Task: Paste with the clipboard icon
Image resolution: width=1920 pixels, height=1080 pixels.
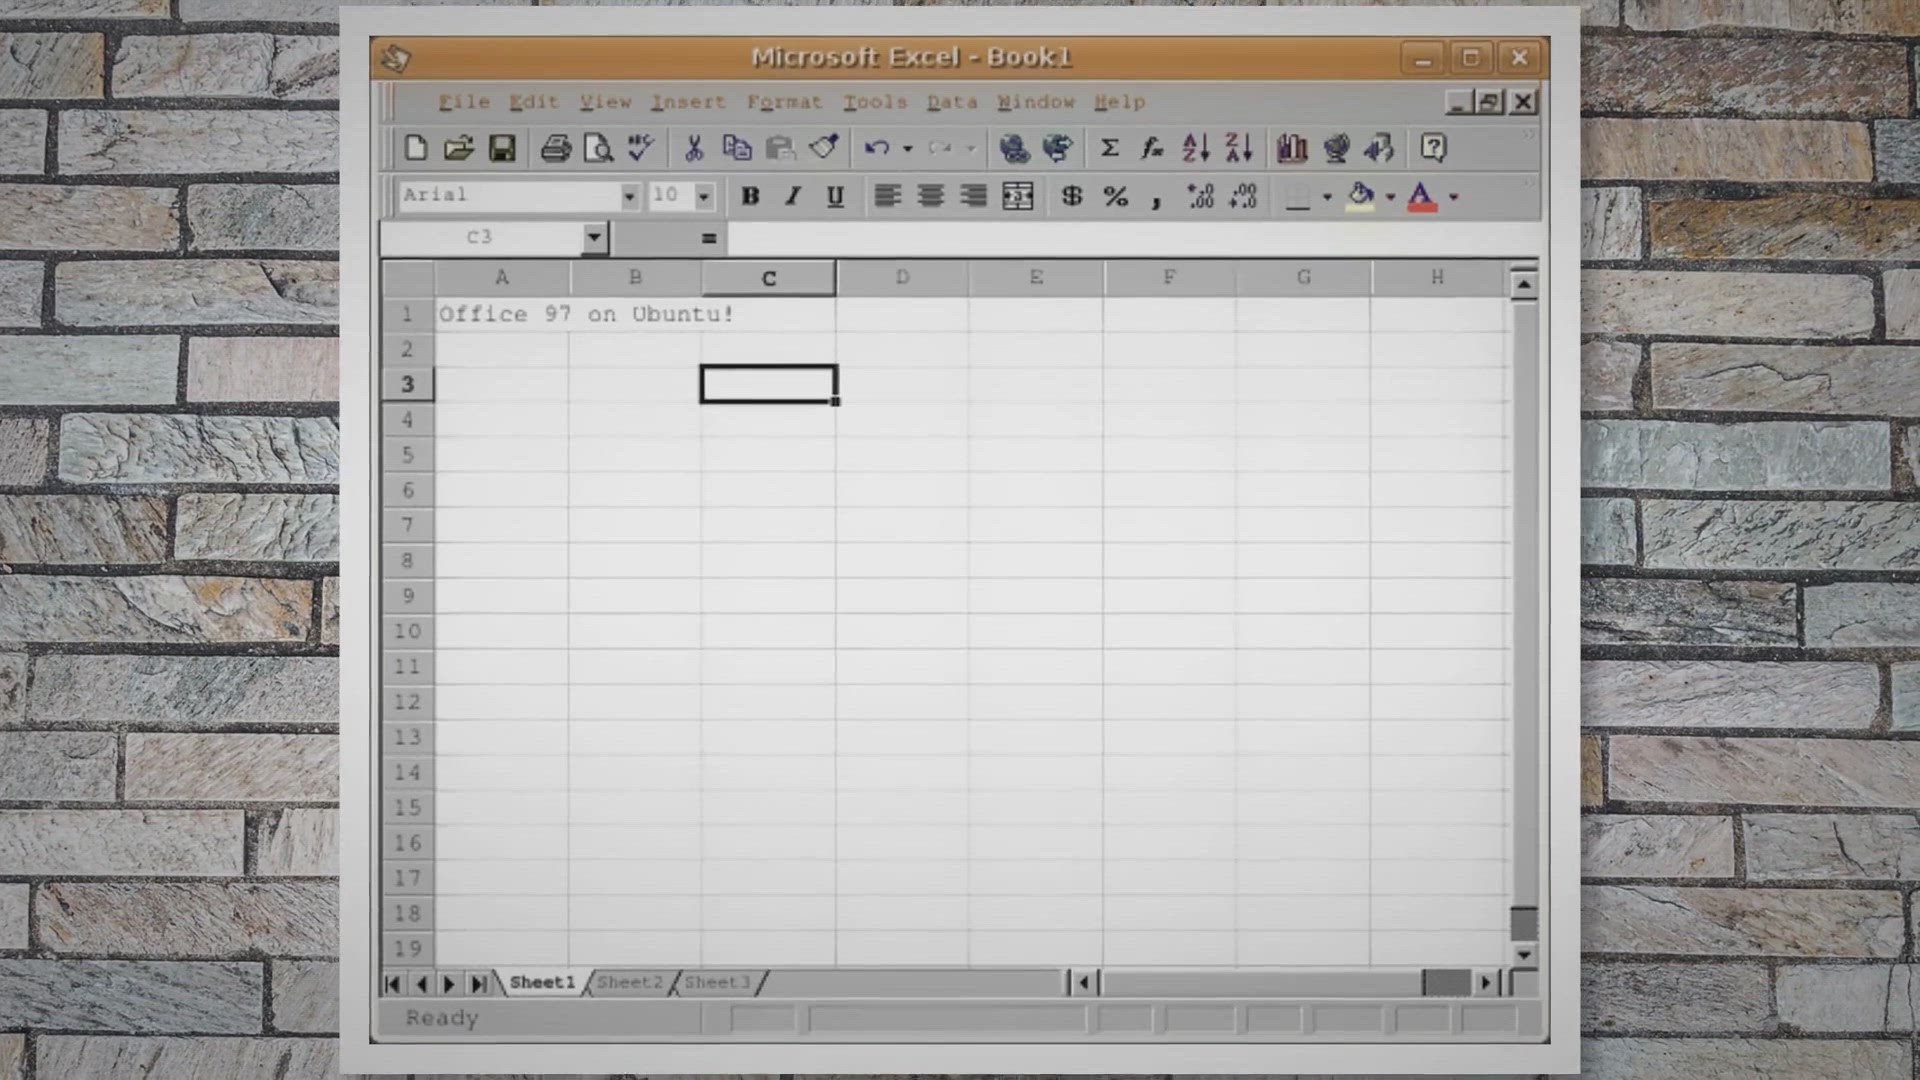Action: click(x=780, y=148)
